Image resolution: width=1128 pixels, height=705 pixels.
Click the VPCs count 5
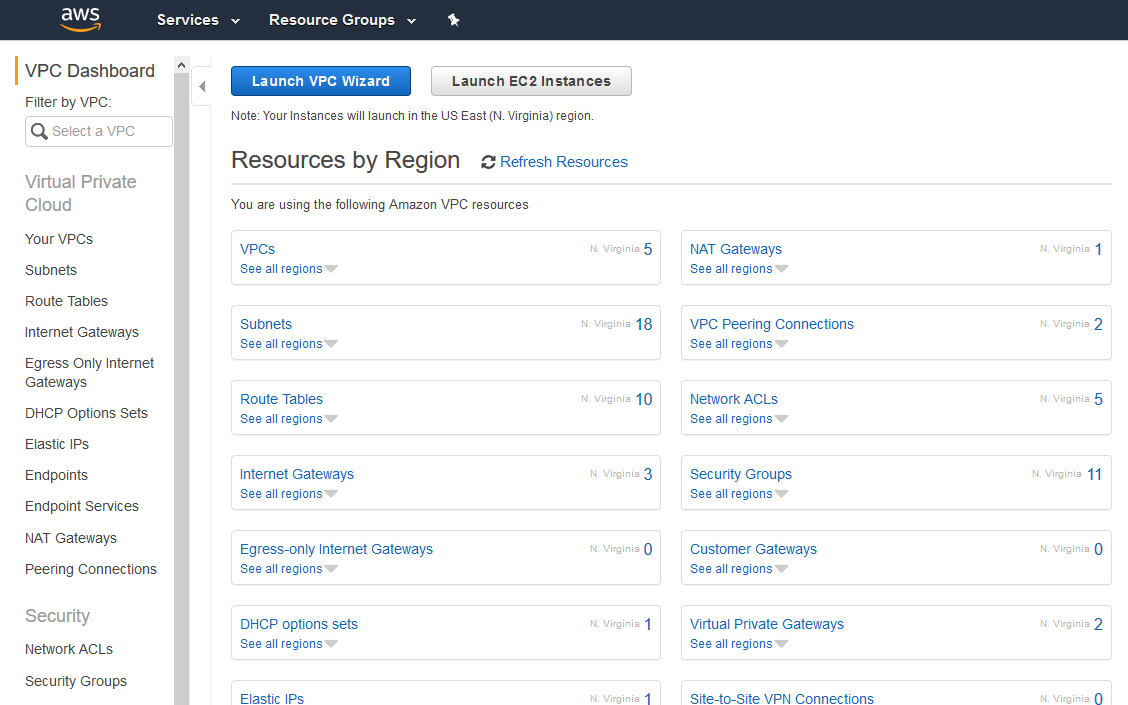coord(648,250)
